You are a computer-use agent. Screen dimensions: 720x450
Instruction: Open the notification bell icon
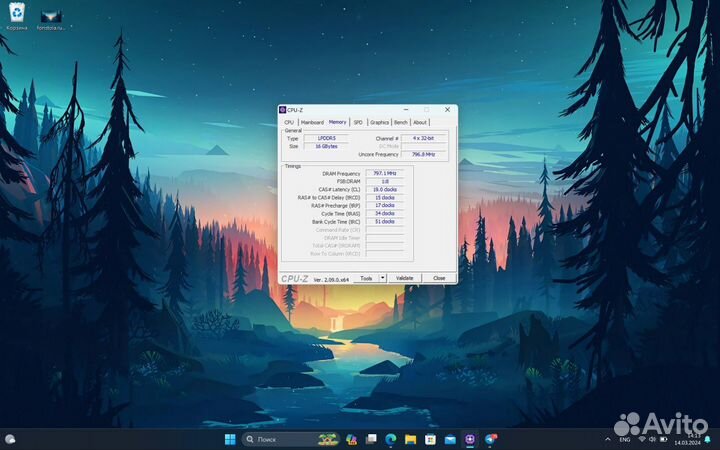[x=708, y=440]
